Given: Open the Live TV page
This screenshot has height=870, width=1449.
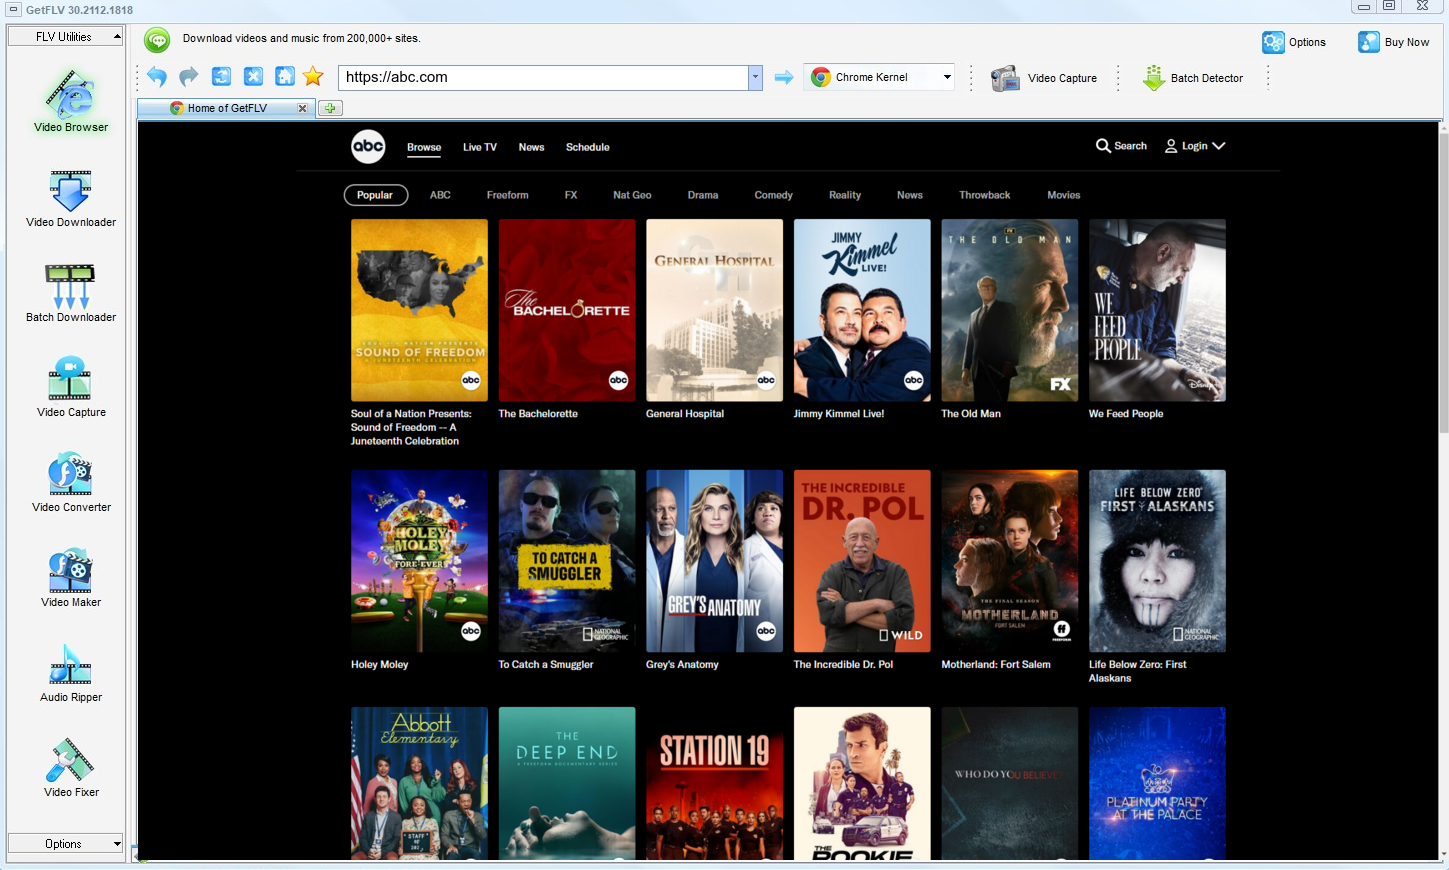Looking at the screenshot, I should point(480,147).
